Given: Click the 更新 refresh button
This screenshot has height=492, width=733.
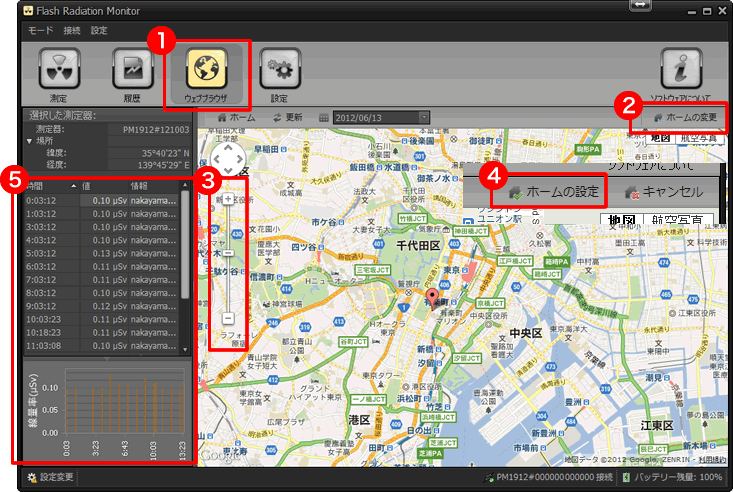Looking at the screenshot, I should coord(287,117).
